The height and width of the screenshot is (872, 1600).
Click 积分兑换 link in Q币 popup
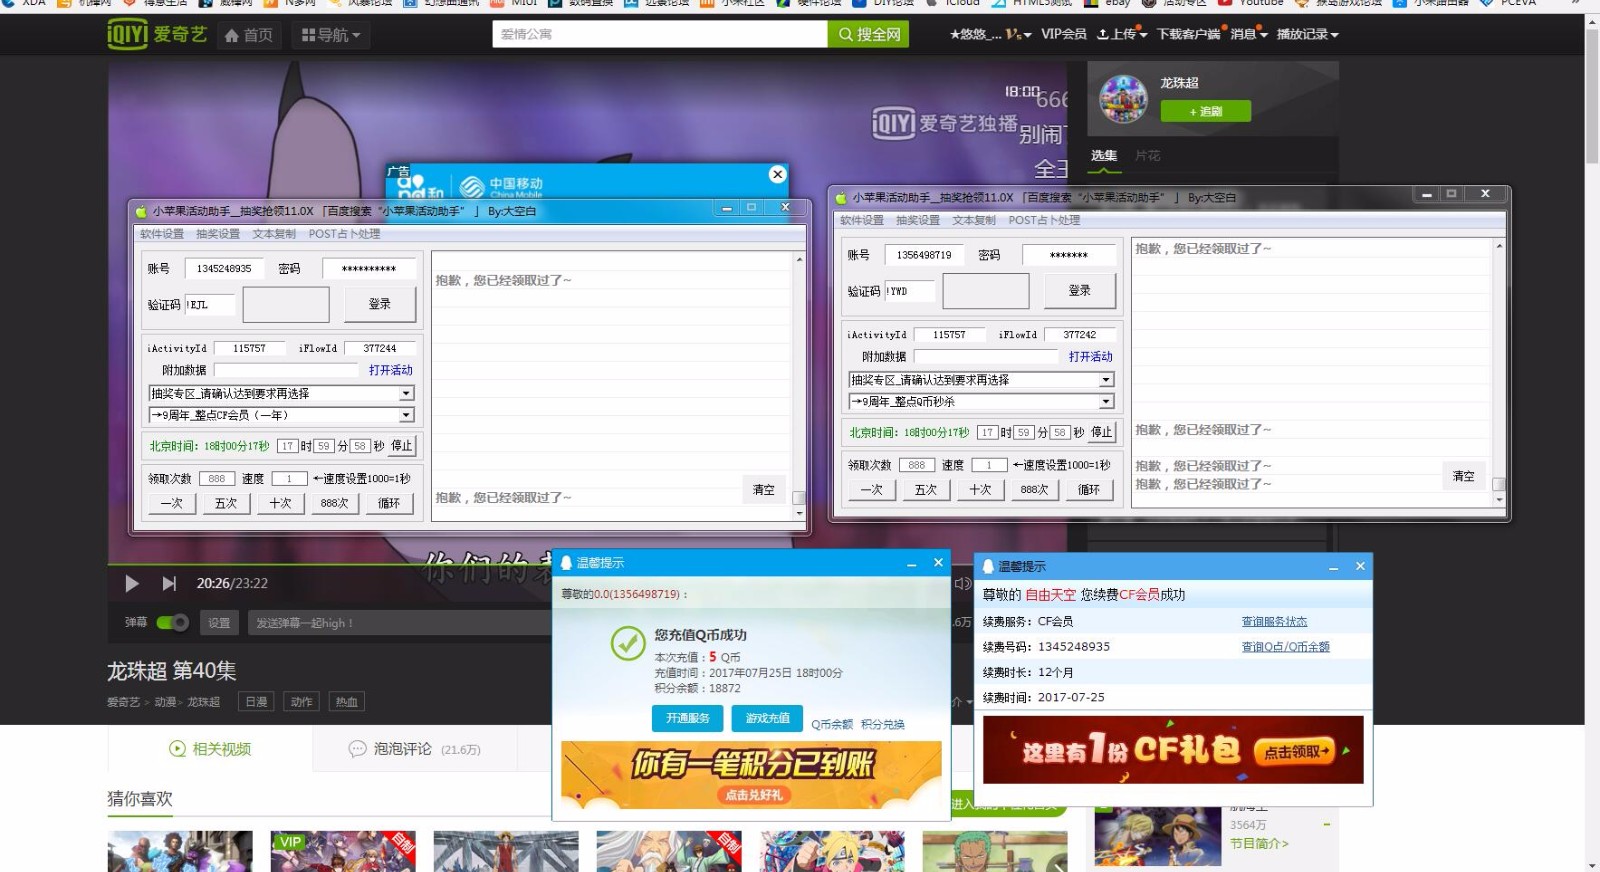pos(883,724)
